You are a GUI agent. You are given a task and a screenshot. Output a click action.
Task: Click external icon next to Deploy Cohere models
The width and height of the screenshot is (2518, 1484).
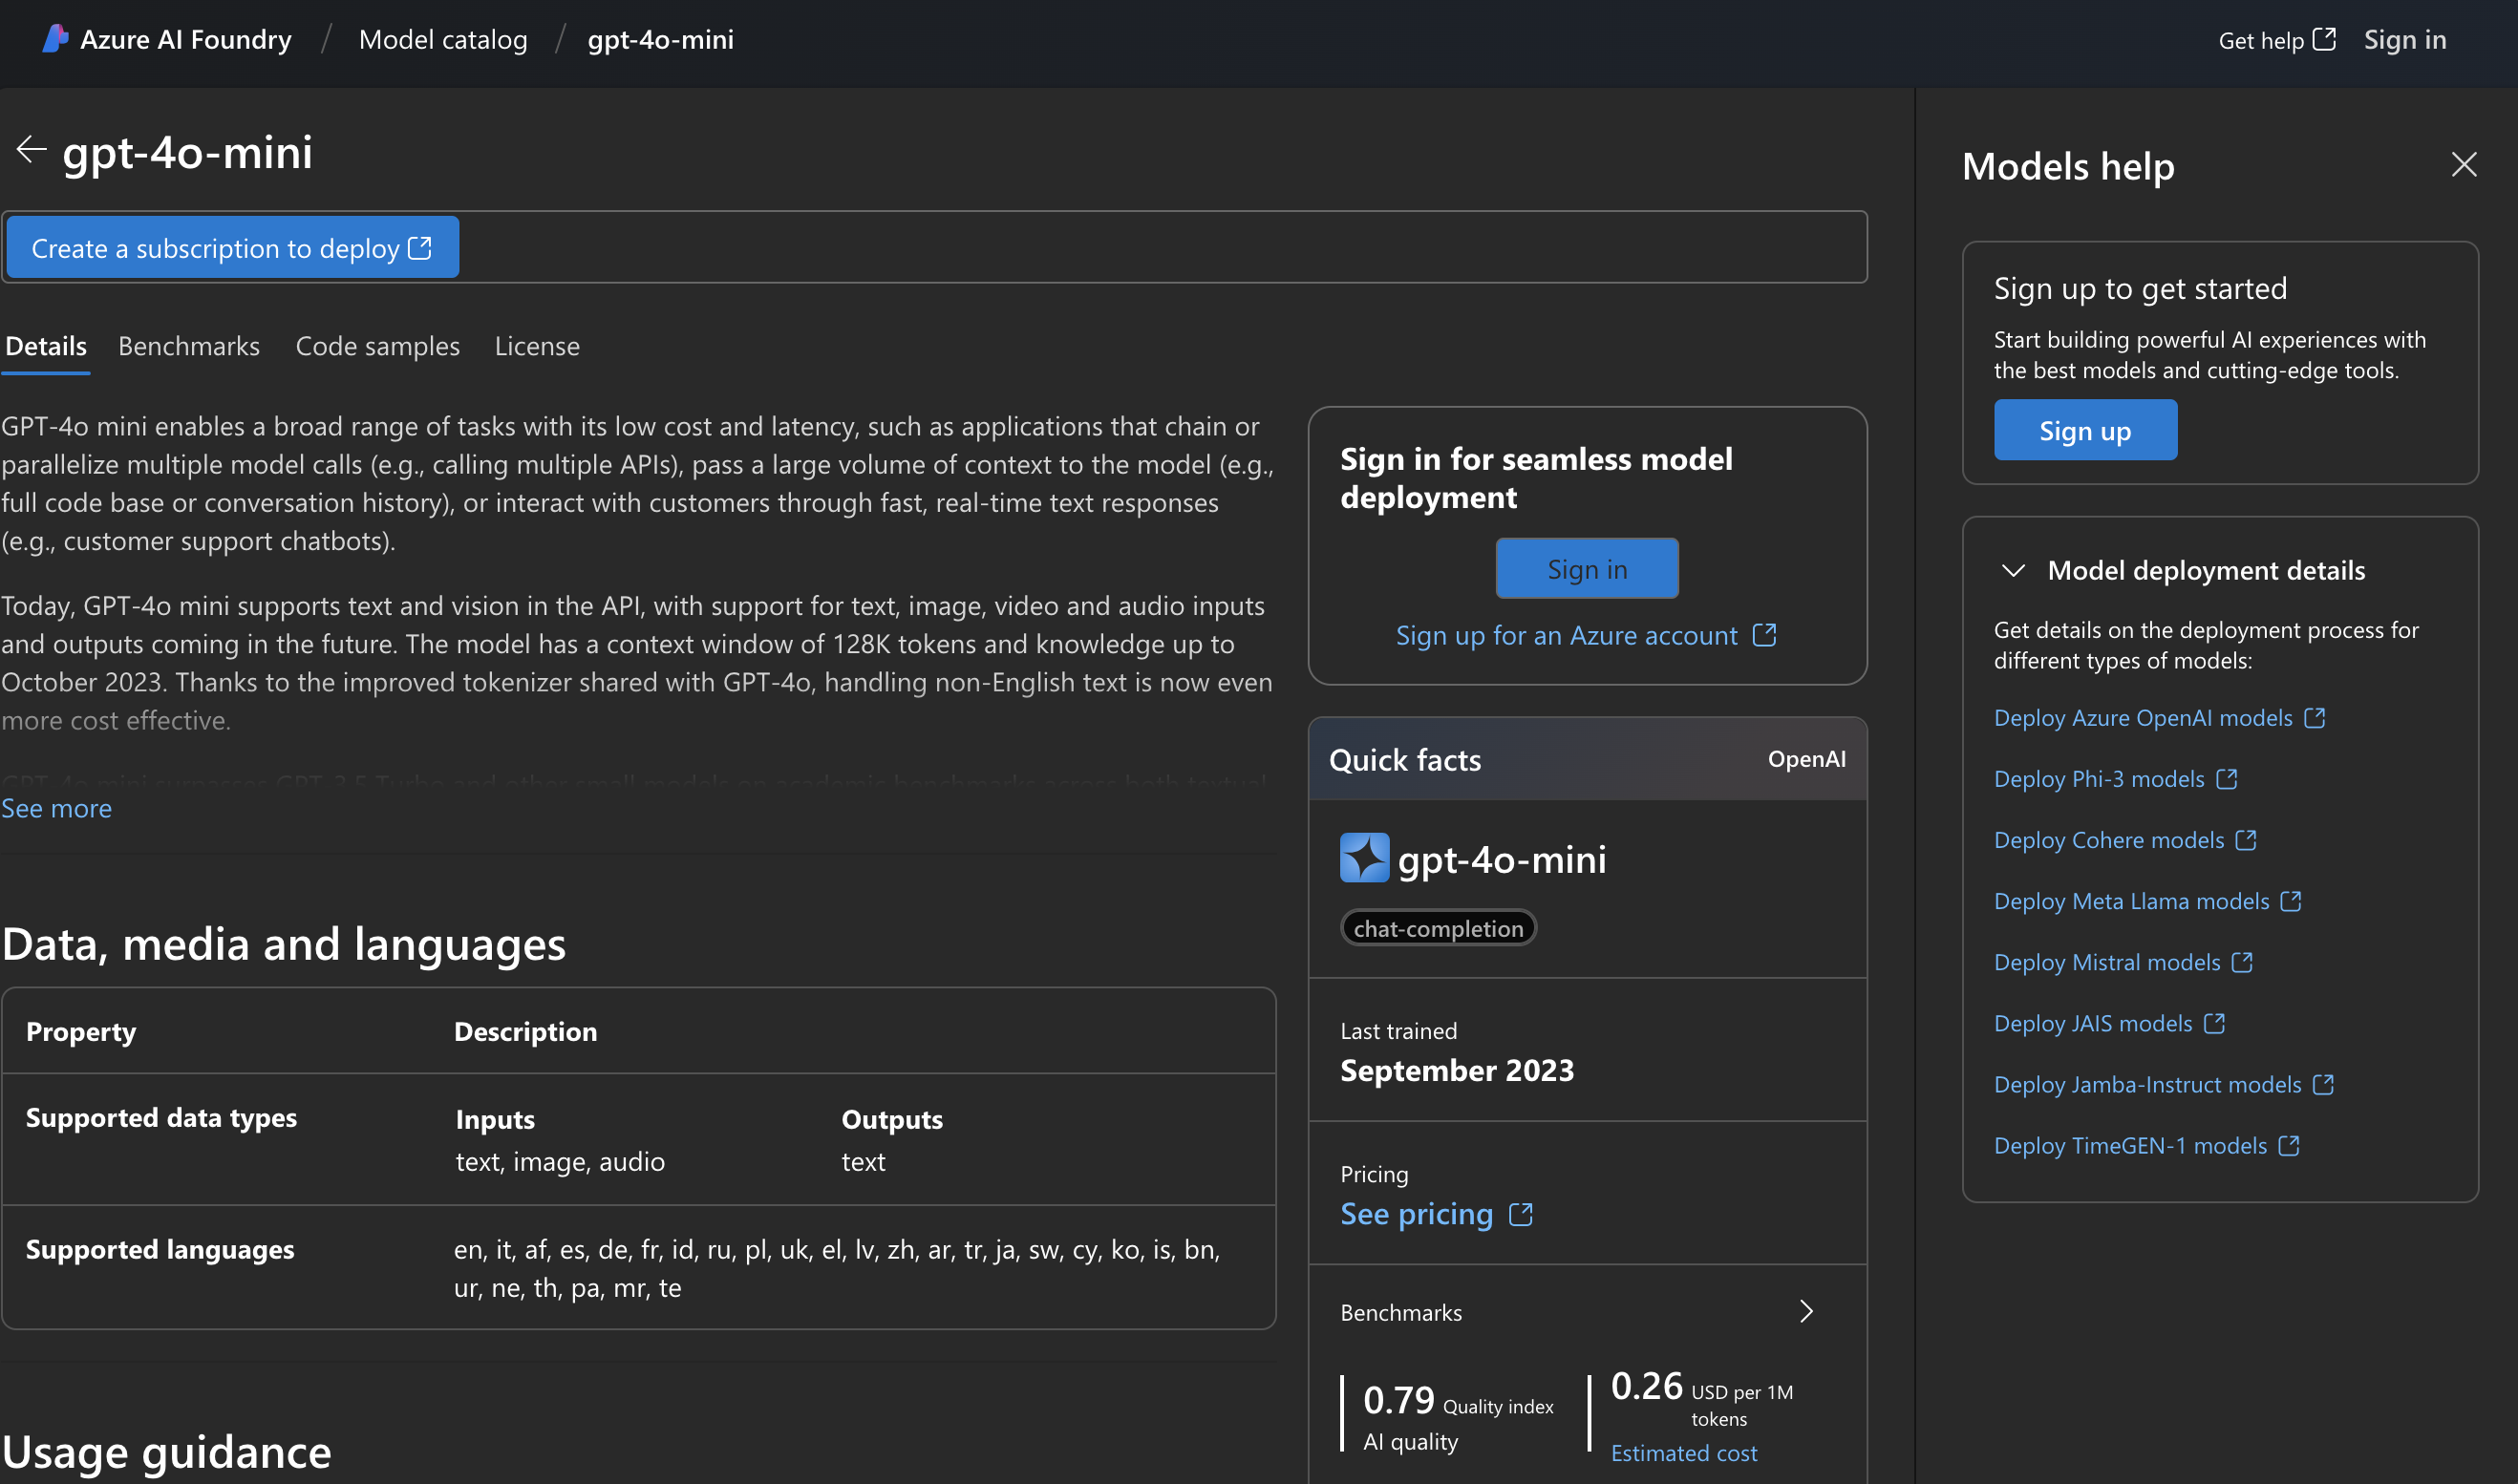tap(2246, 840)
